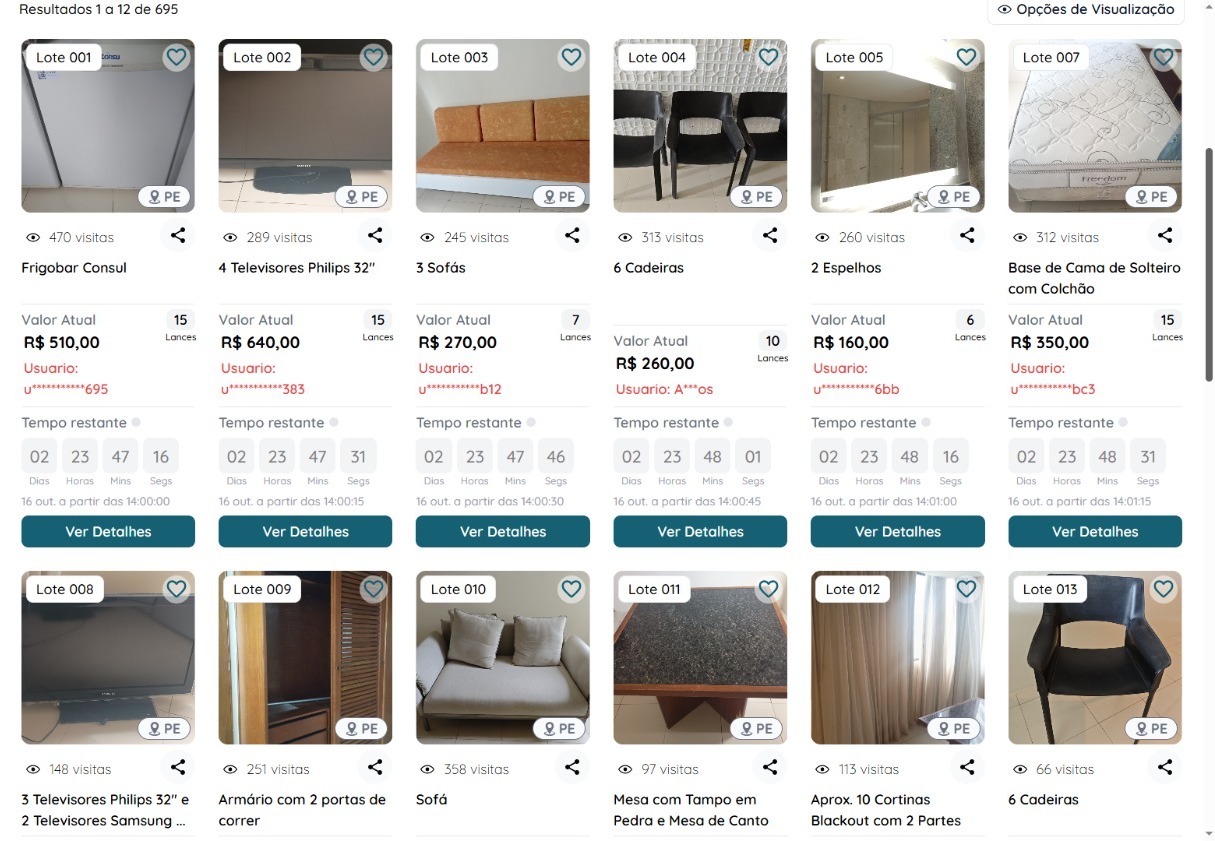Click share icon for Lote 009 Armário
The width and height of the screenshot is (1215, 841).
pos(375,768)
